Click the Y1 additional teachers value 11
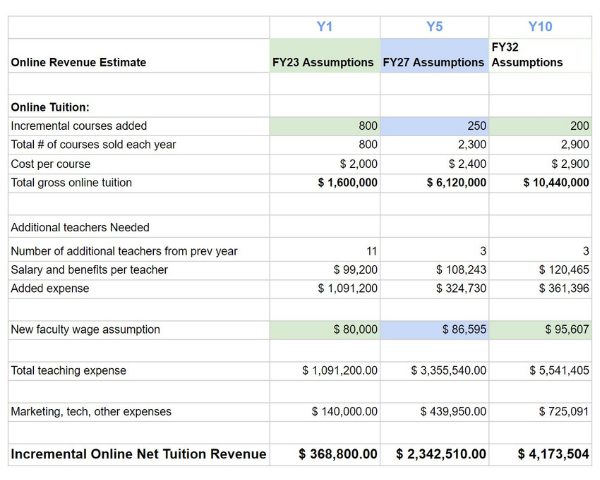The width and height of the screenshot is (600, 480). pos(324,251)
